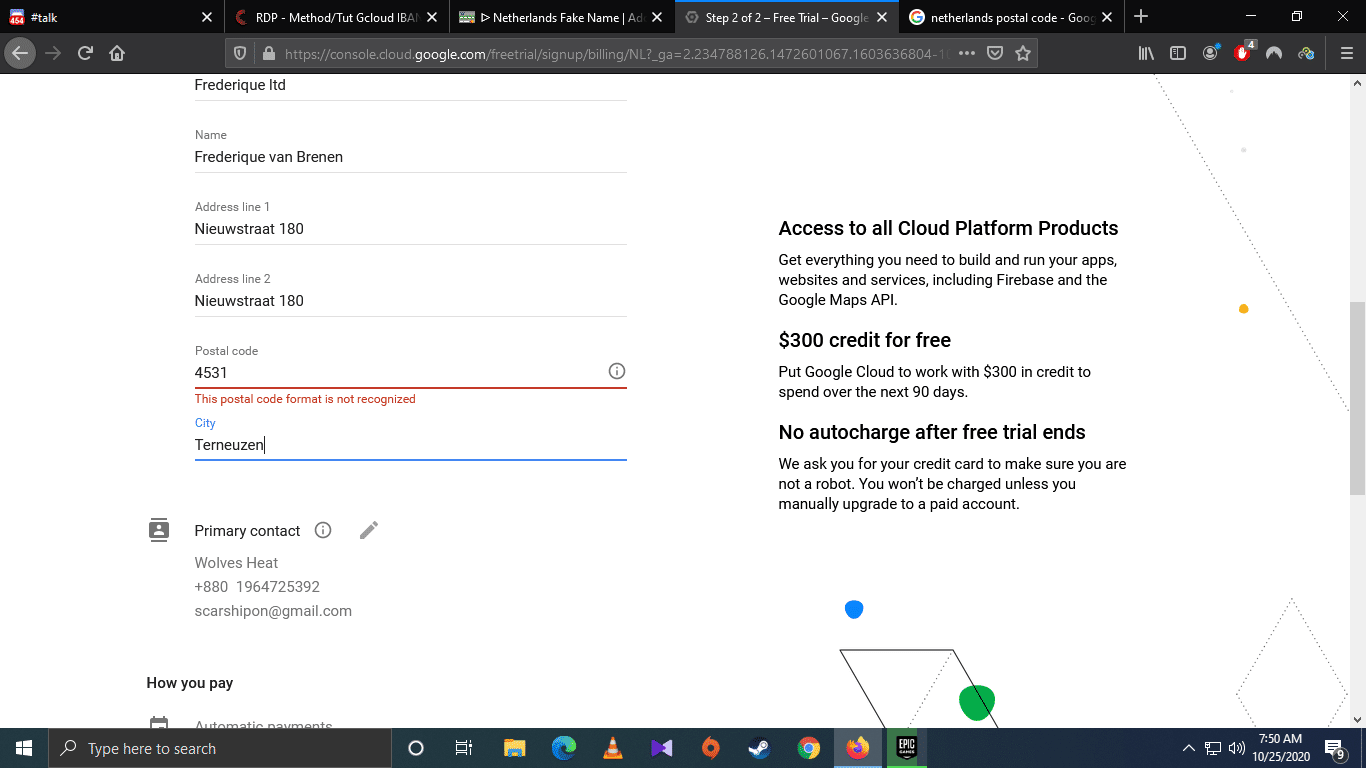
Task: Open the Firefox hamburger menu
Action: click(1346, 54)
